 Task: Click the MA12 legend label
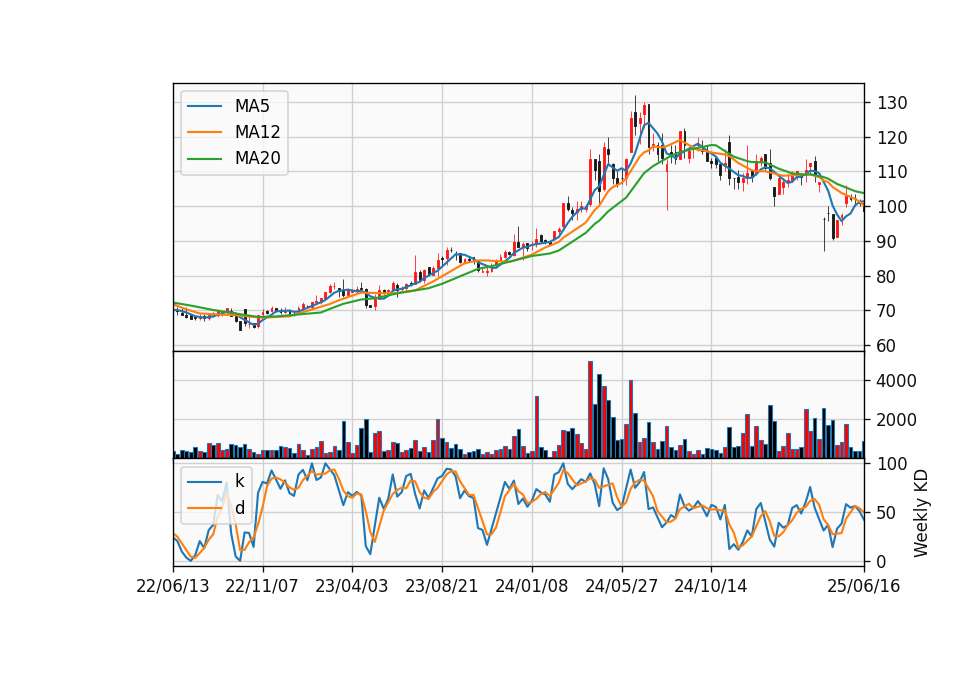[x=257, y=132]
